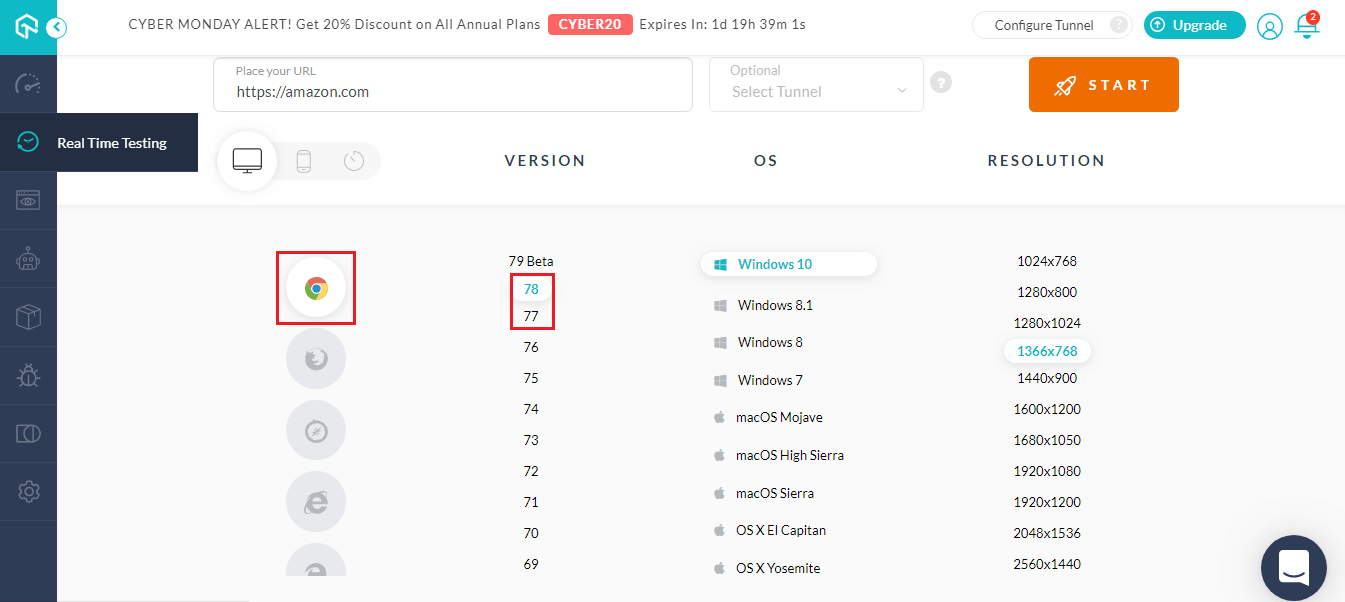Click the LambdaTest logo icon
Screen dimensions: 1345x602
coord(27,27)
